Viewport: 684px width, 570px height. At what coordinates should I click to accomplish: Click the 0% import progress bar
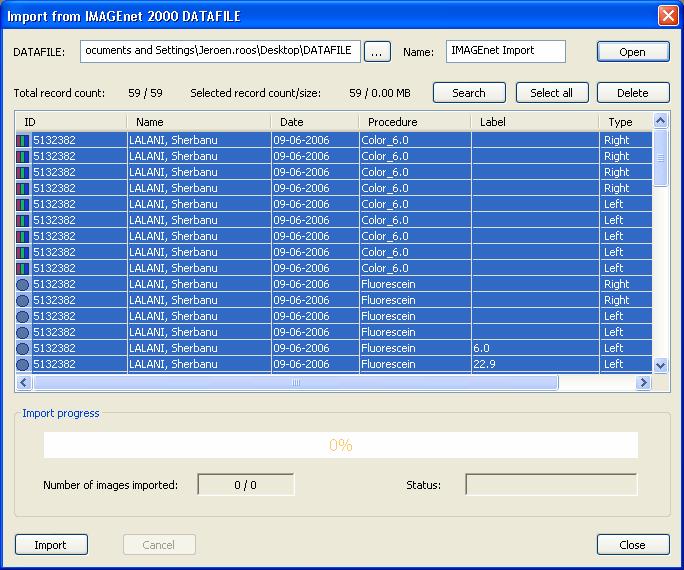point(341,445)
